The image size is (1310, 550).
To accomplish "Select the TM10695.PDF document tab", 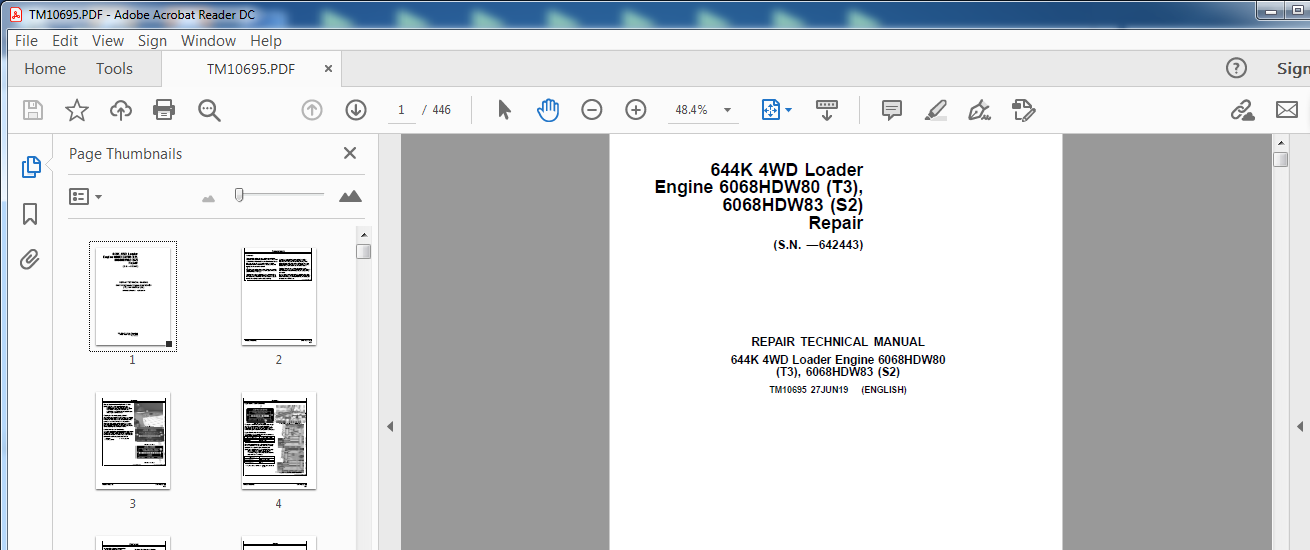I will (250, 69).
